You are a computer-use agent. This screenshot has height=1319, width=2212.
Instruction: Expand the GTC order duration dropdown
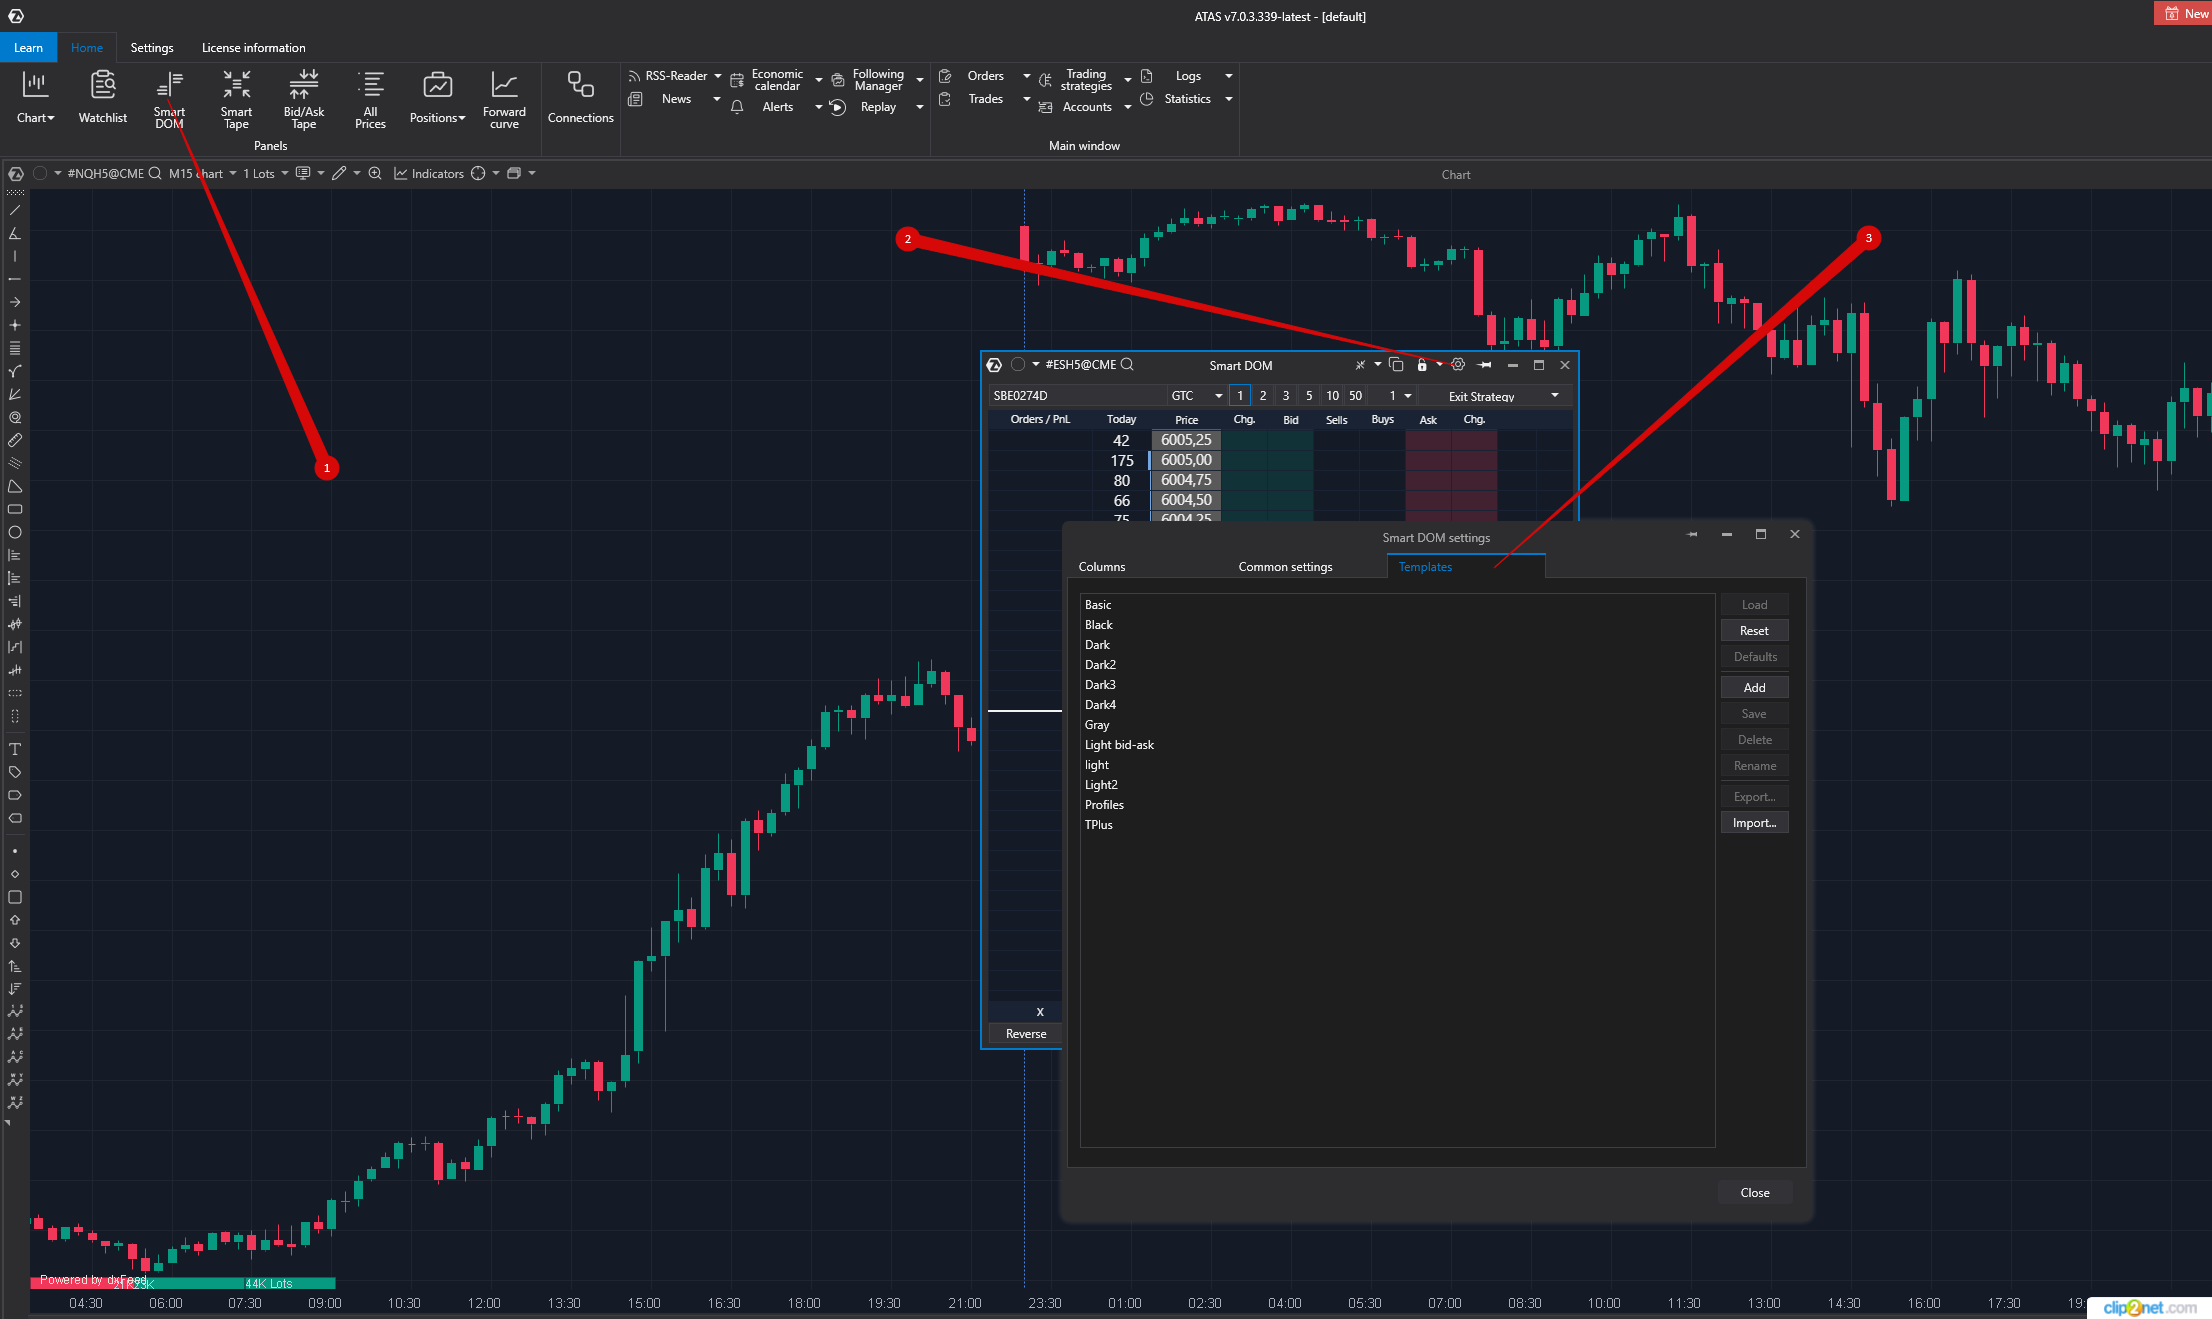coord(1218,396)
